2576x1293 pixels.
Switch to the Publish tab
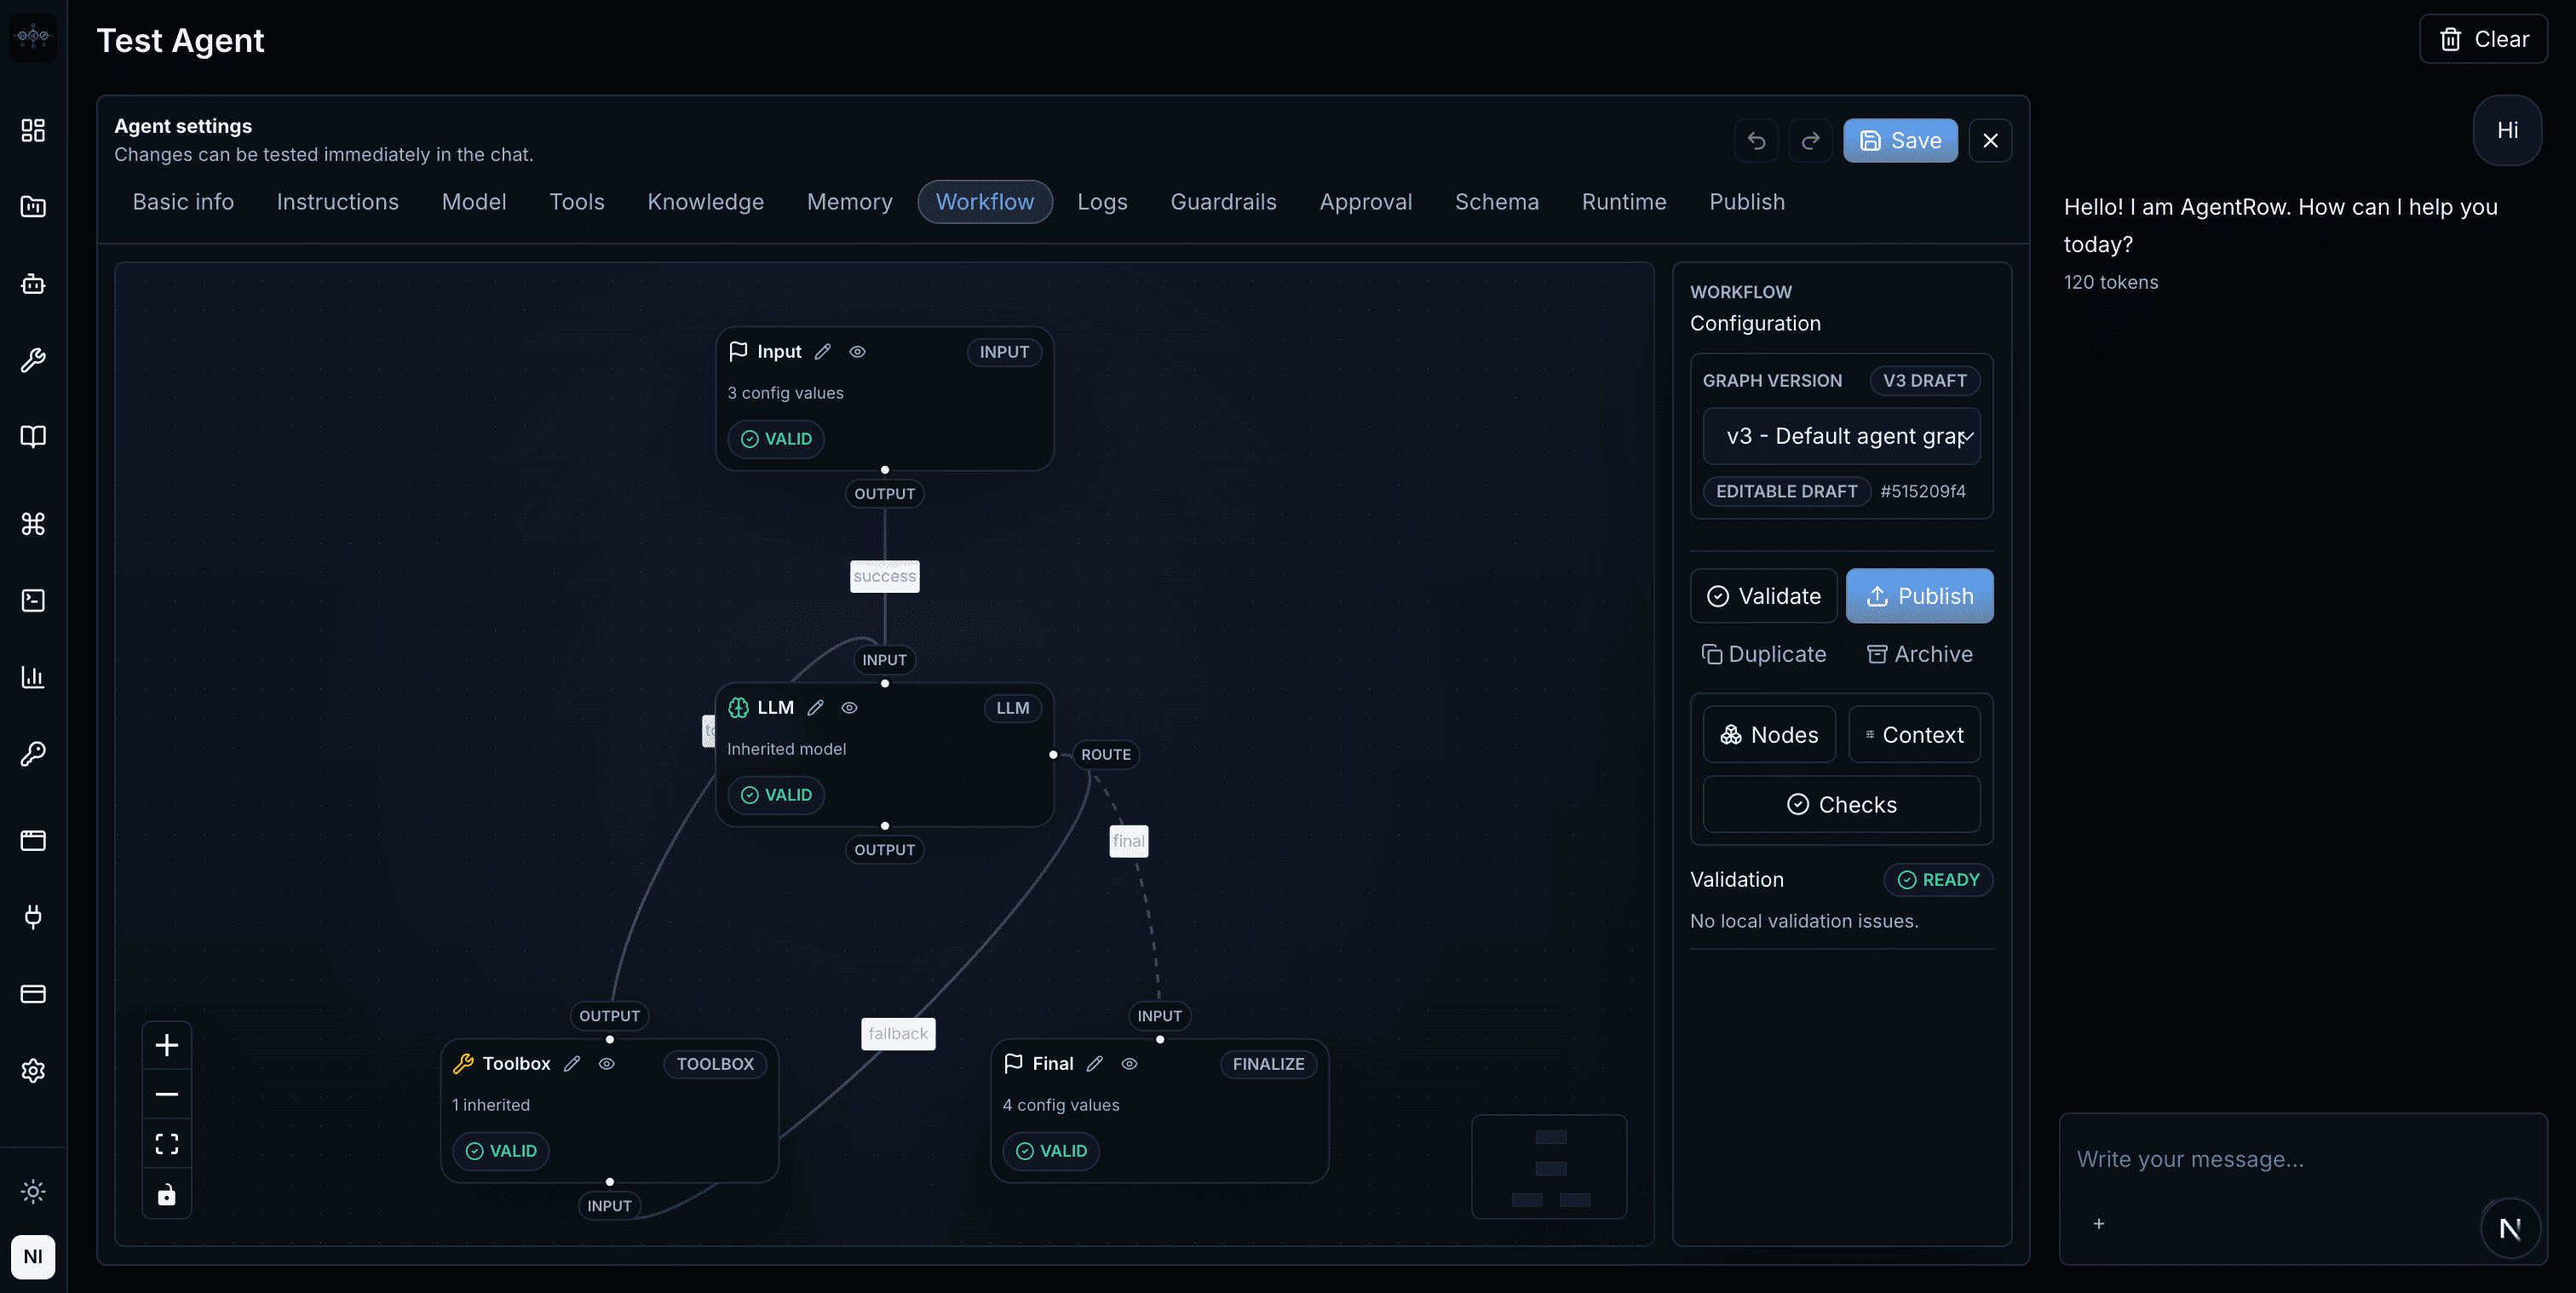click(x=1747, y=202)
